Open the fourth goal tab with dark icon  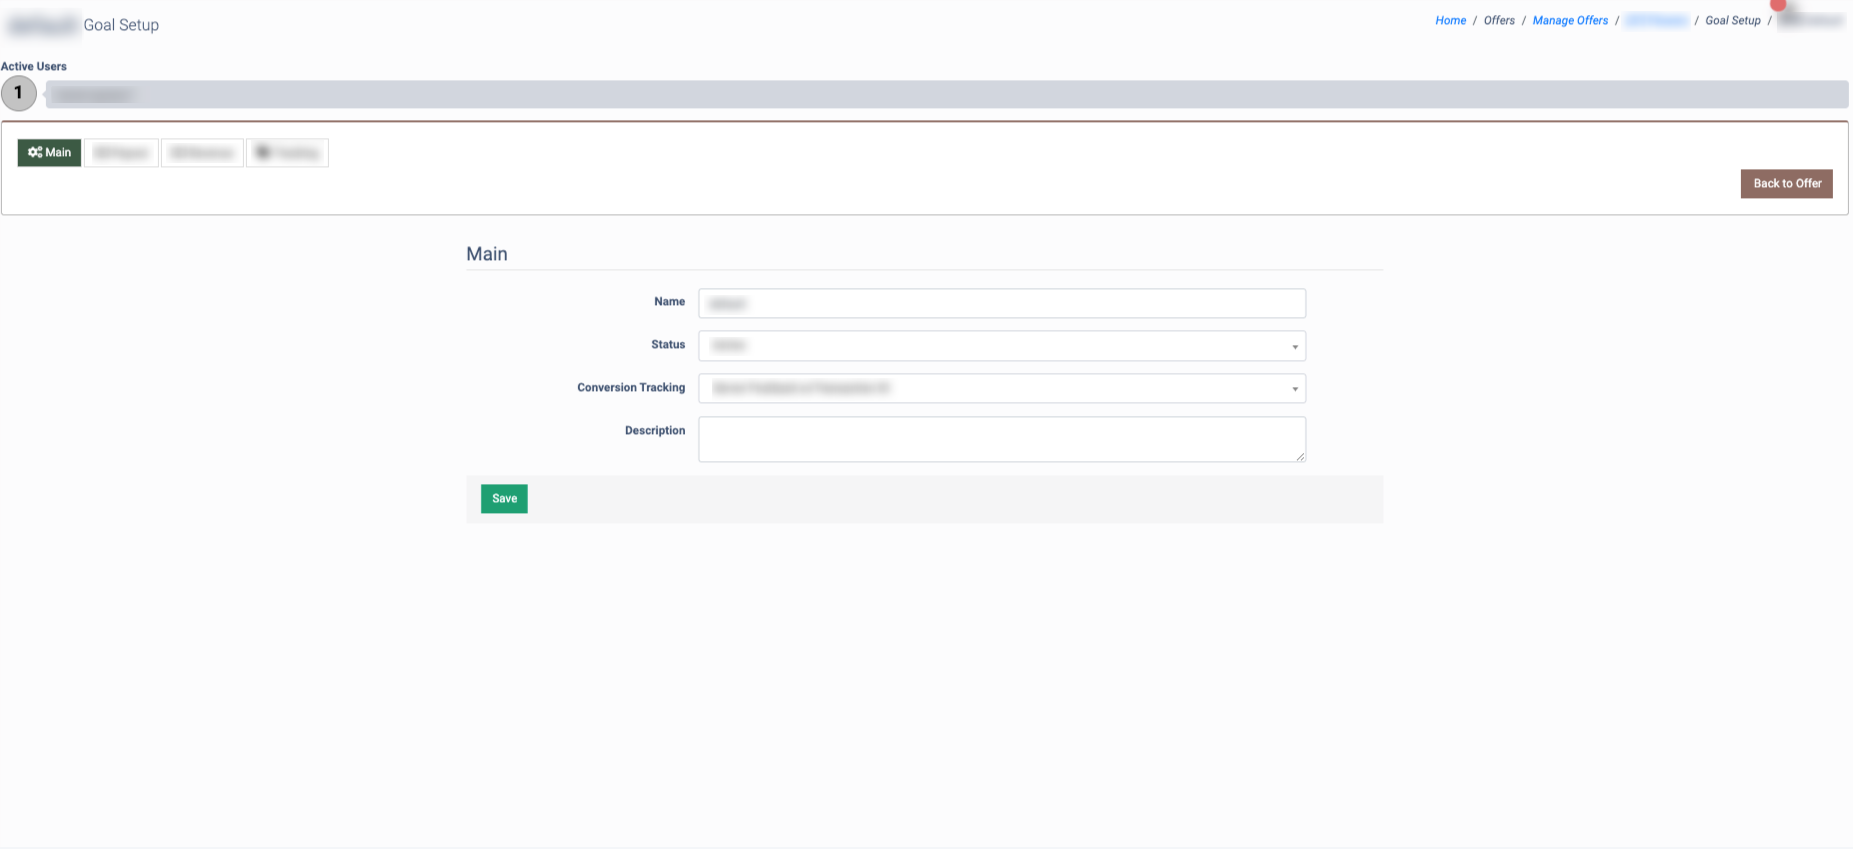(x=287, y=153)
